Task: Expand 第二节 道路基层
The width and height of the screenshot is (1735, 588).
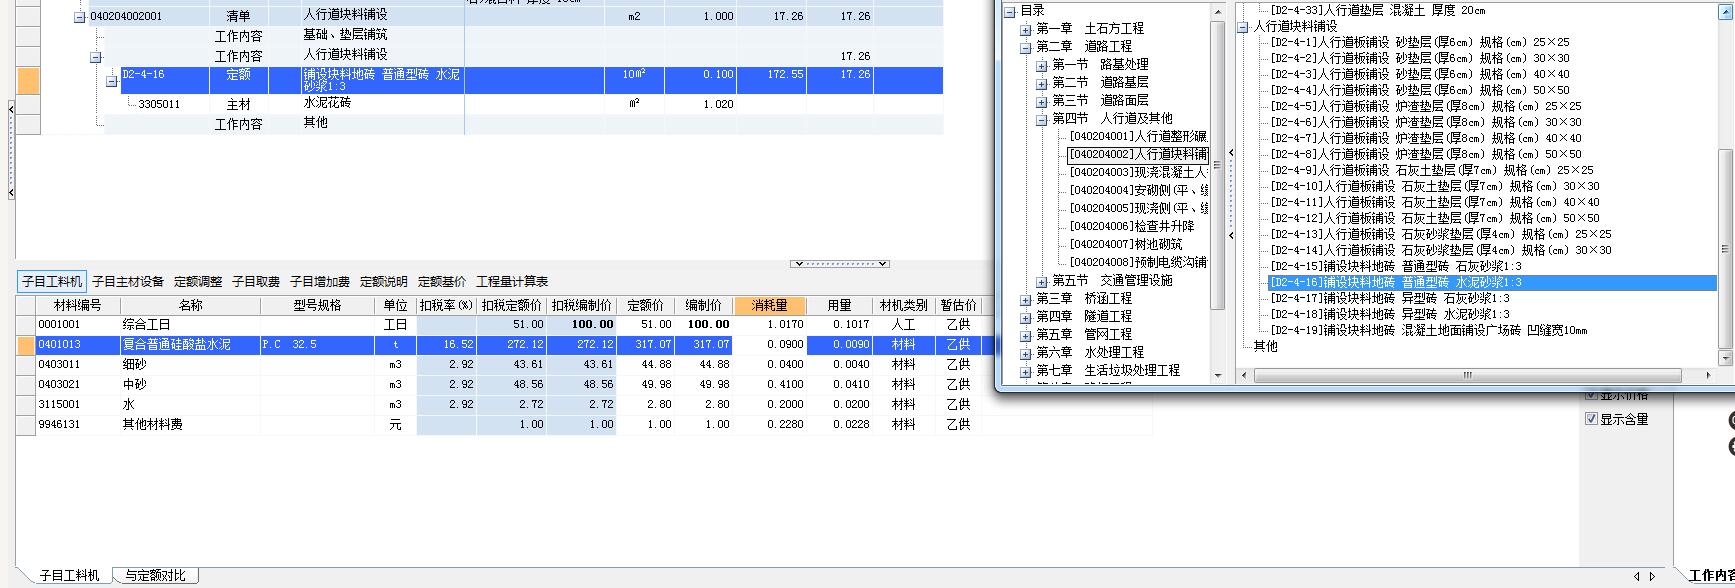Action: point(1042,83)
